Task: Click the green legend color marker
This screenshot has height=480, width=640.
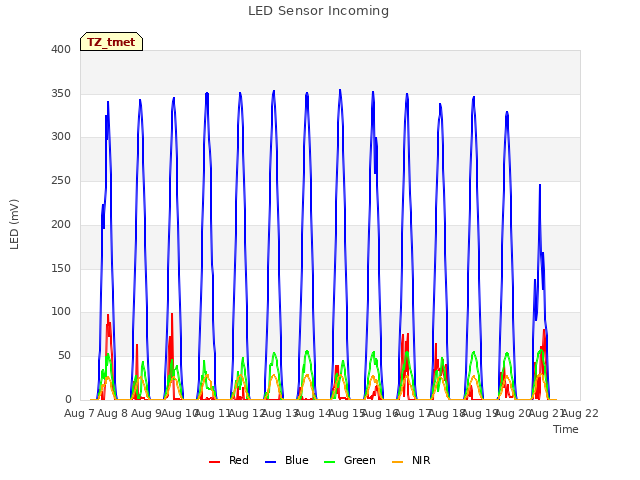Action: point(329,462)
